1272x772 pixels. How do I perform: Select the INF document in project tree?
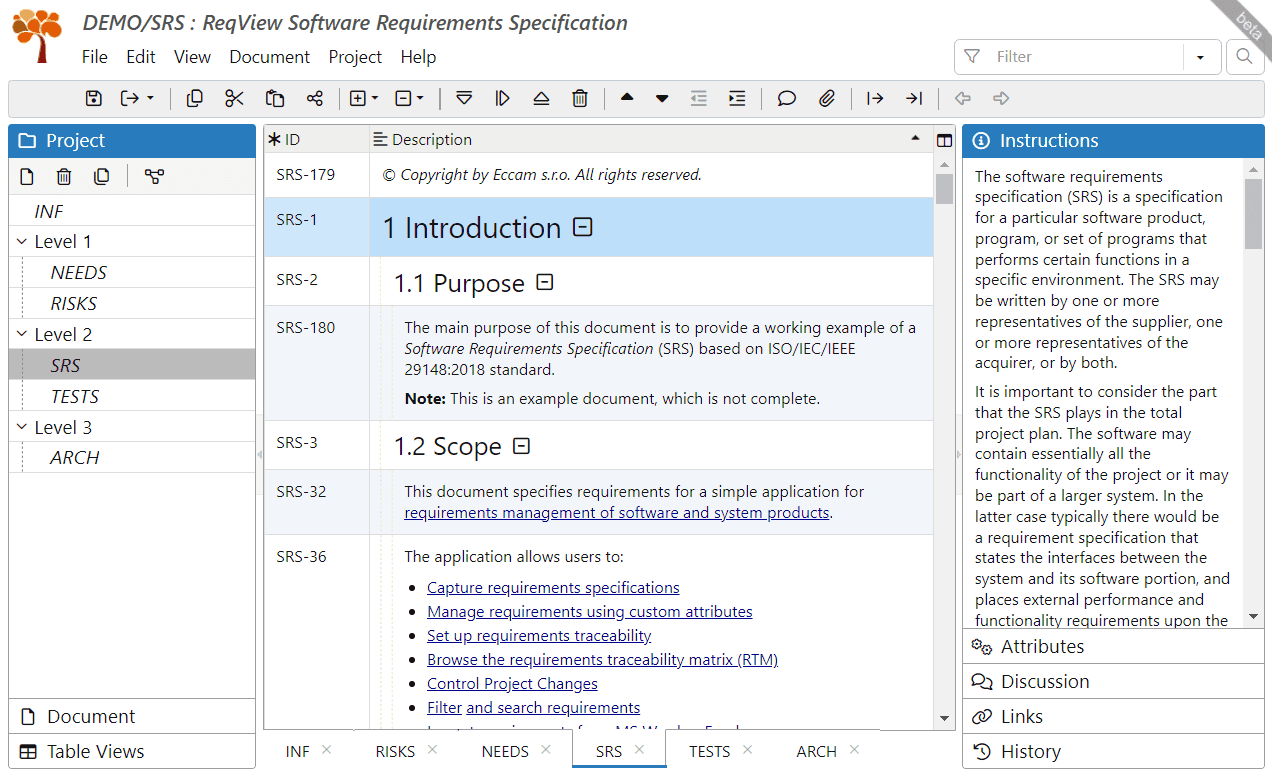(132, 211)
